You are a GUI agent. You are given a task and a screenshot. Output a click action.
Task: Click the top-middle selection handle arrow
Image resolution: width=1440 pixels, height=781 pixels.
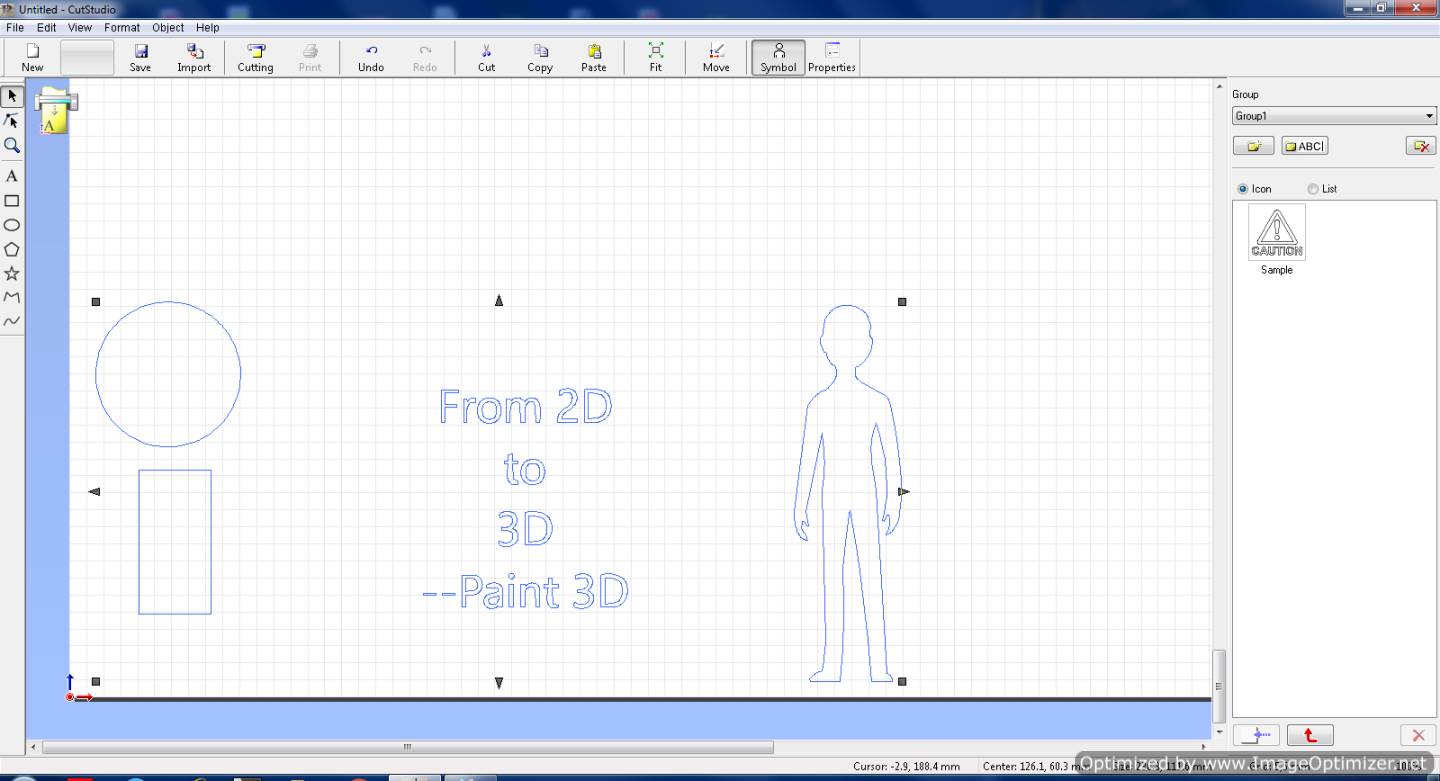[x=499, y=300]
